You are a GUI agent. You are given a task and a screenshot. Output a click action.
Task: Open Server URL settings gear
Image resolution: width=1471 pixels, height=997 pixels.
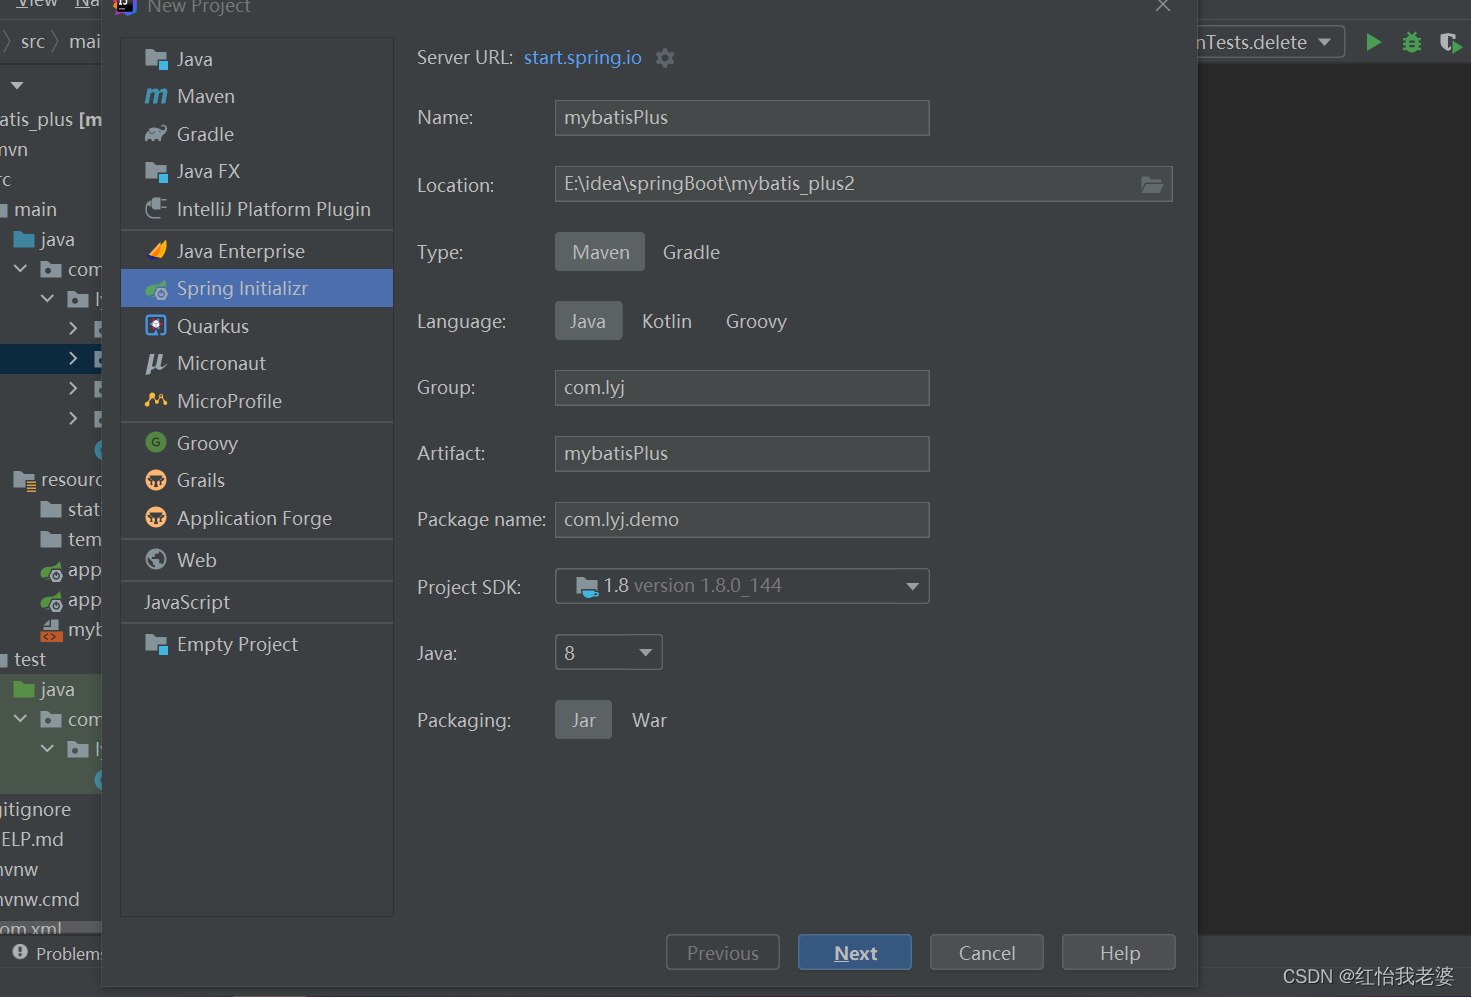[665, 58]
